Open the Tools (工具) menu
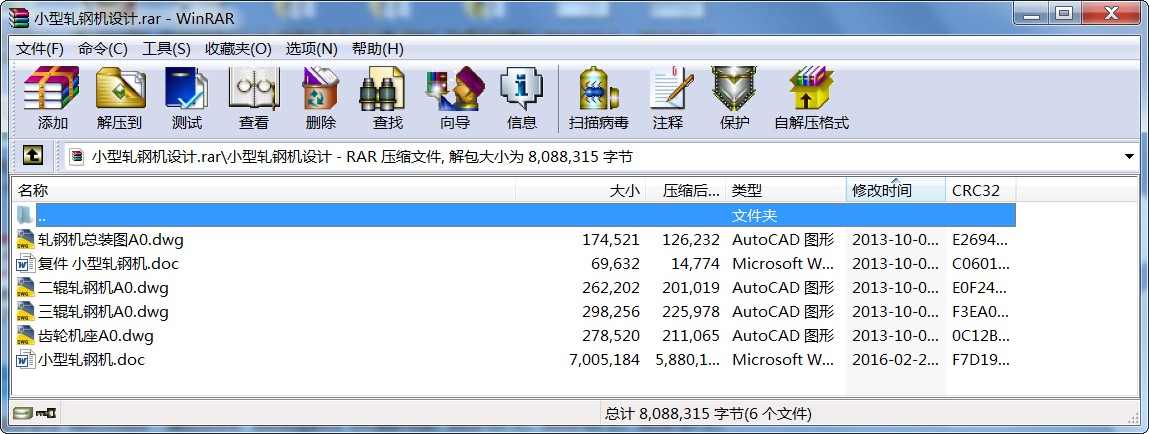 [166, 49]
